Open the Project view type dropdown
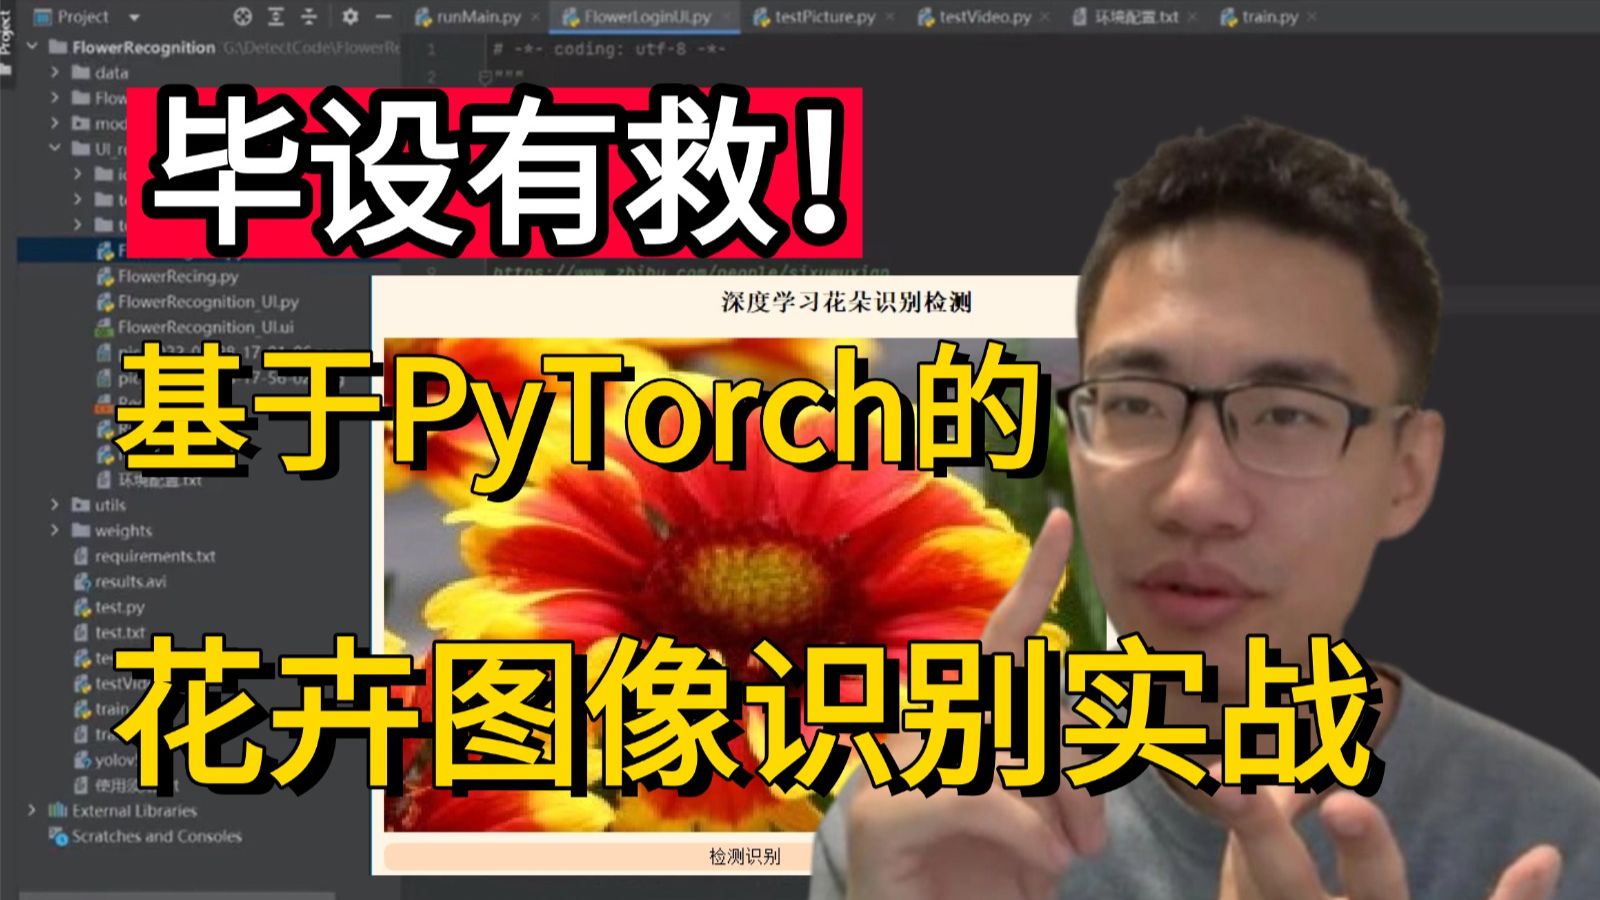Screen dimensions: 1600x900 click(x=134, y=18)
